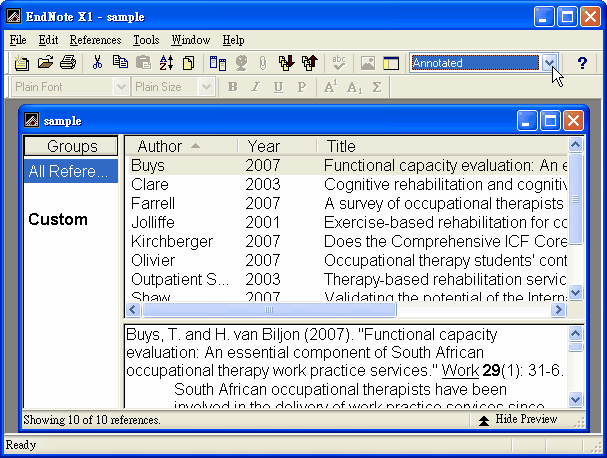Click Hide Preview button
607x458 pixels.
(518, 419)
